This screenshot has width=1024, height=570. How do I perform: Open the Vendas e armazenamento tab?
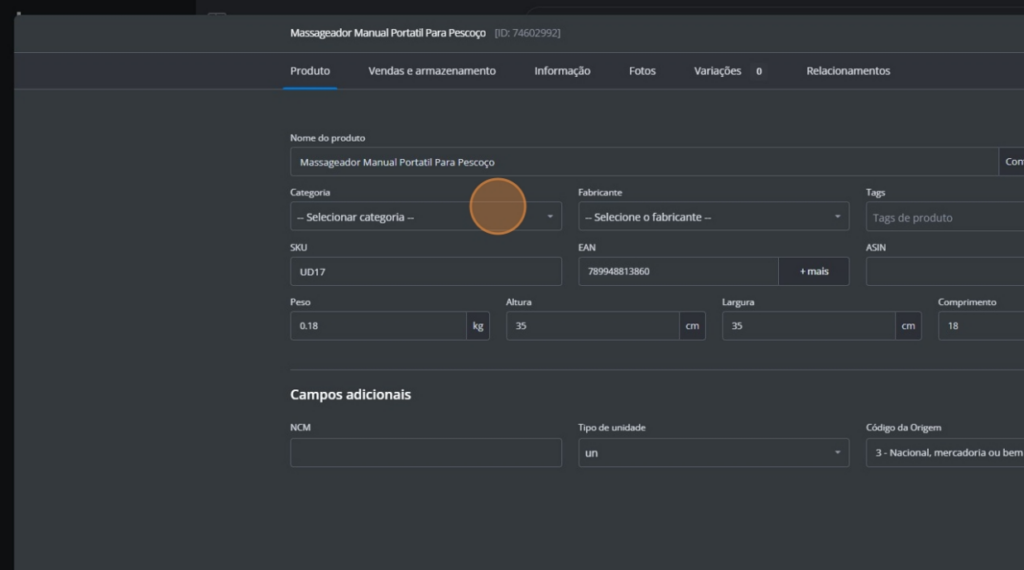click(431, 71)
